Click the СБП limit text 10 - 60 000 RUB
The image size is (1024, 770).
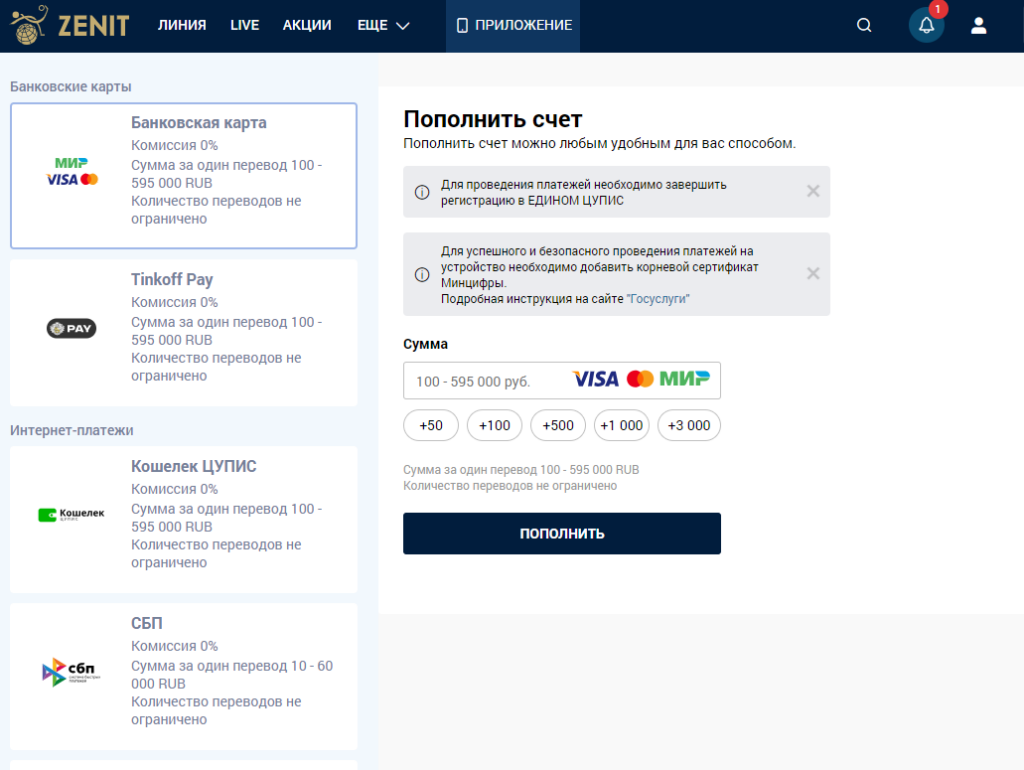pyautogui.click(x=232, y=675)
